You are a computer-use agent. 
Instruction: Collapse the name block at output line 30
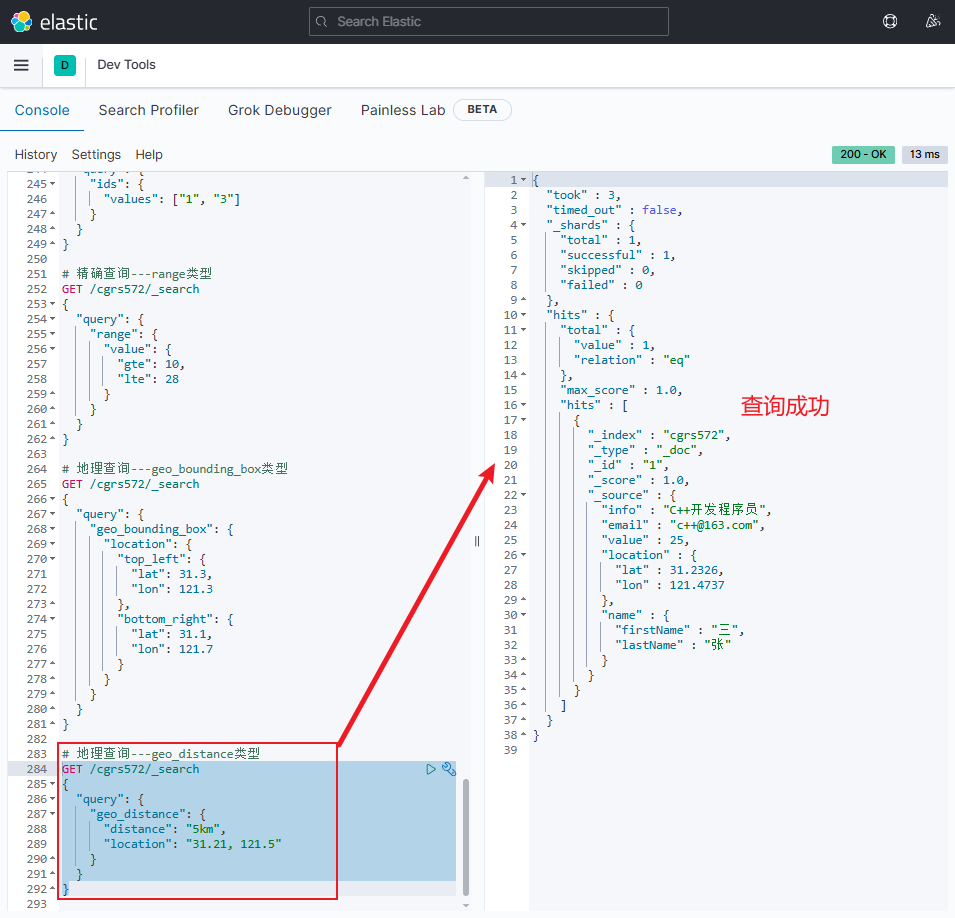pos(523,615)
